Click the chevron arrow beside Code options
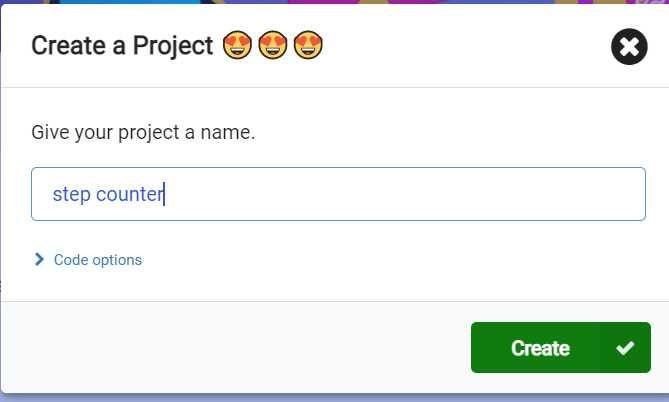The height and width of the screenshot is (402, 669). tap(39, 260)
